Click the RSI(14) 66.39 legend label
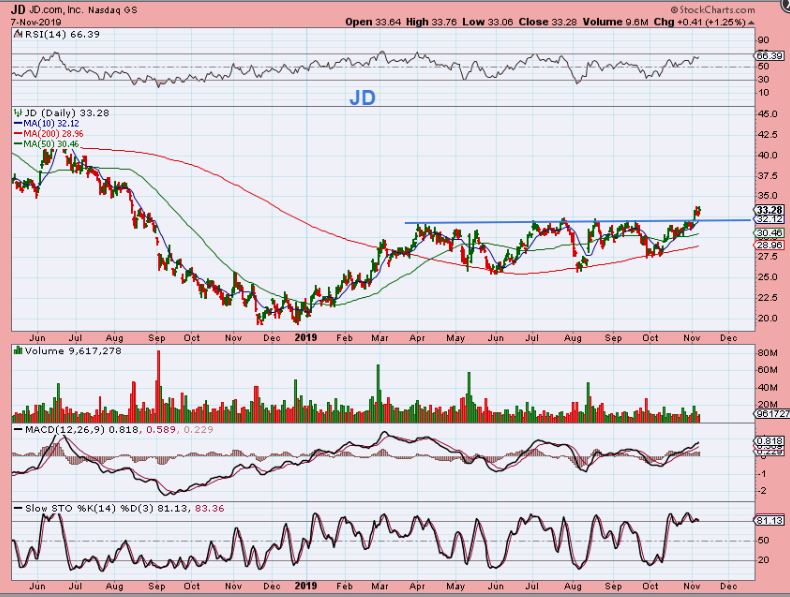Screen dimensions: 790x597 61,35
